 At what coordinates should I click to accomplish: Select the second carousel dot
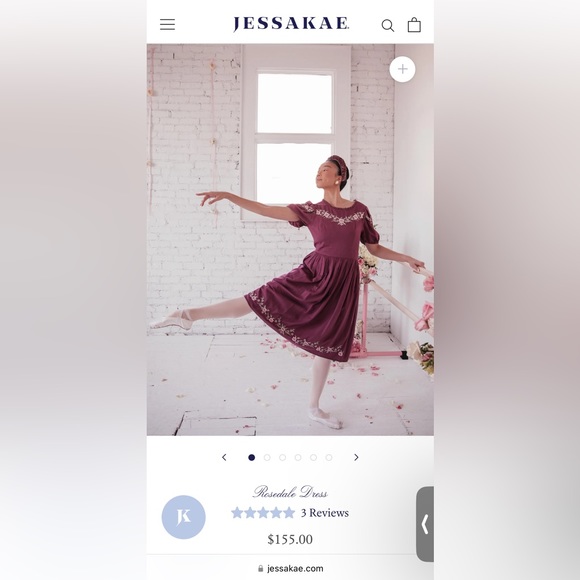[x=267, y=458]
